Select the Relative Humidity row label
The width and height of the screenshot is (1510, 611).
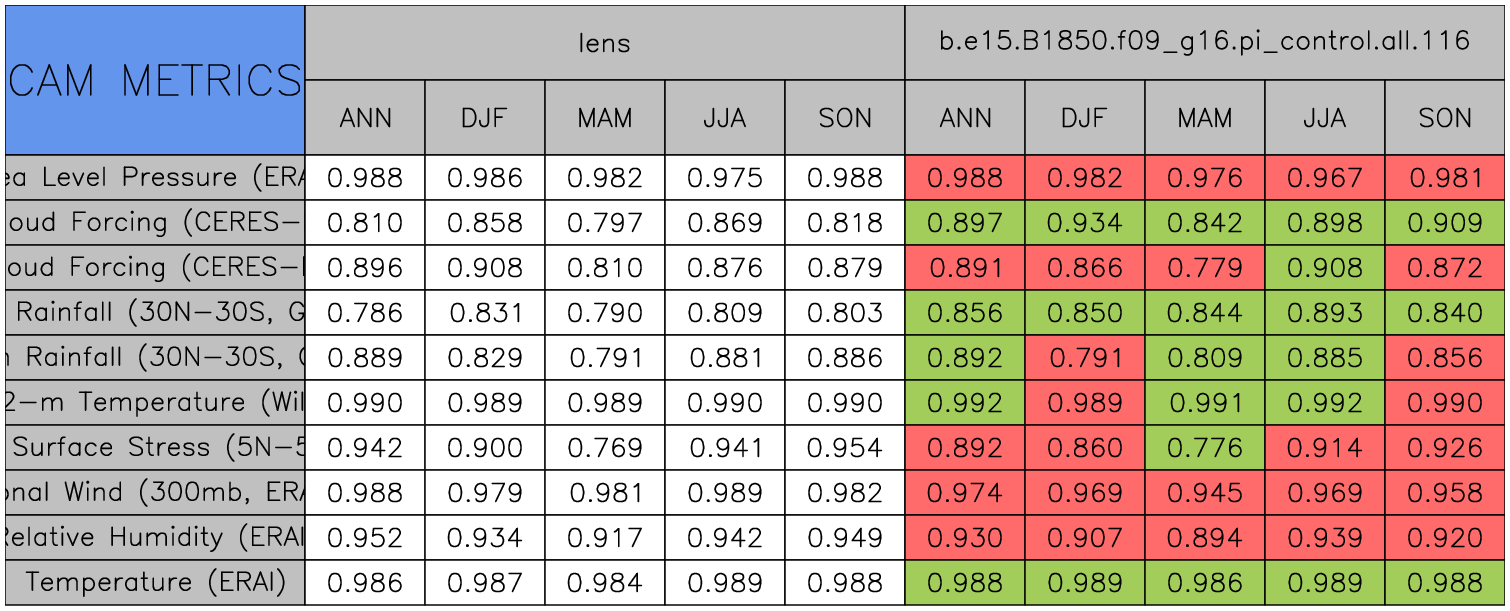pyautogui.click(x=155, y=538)
